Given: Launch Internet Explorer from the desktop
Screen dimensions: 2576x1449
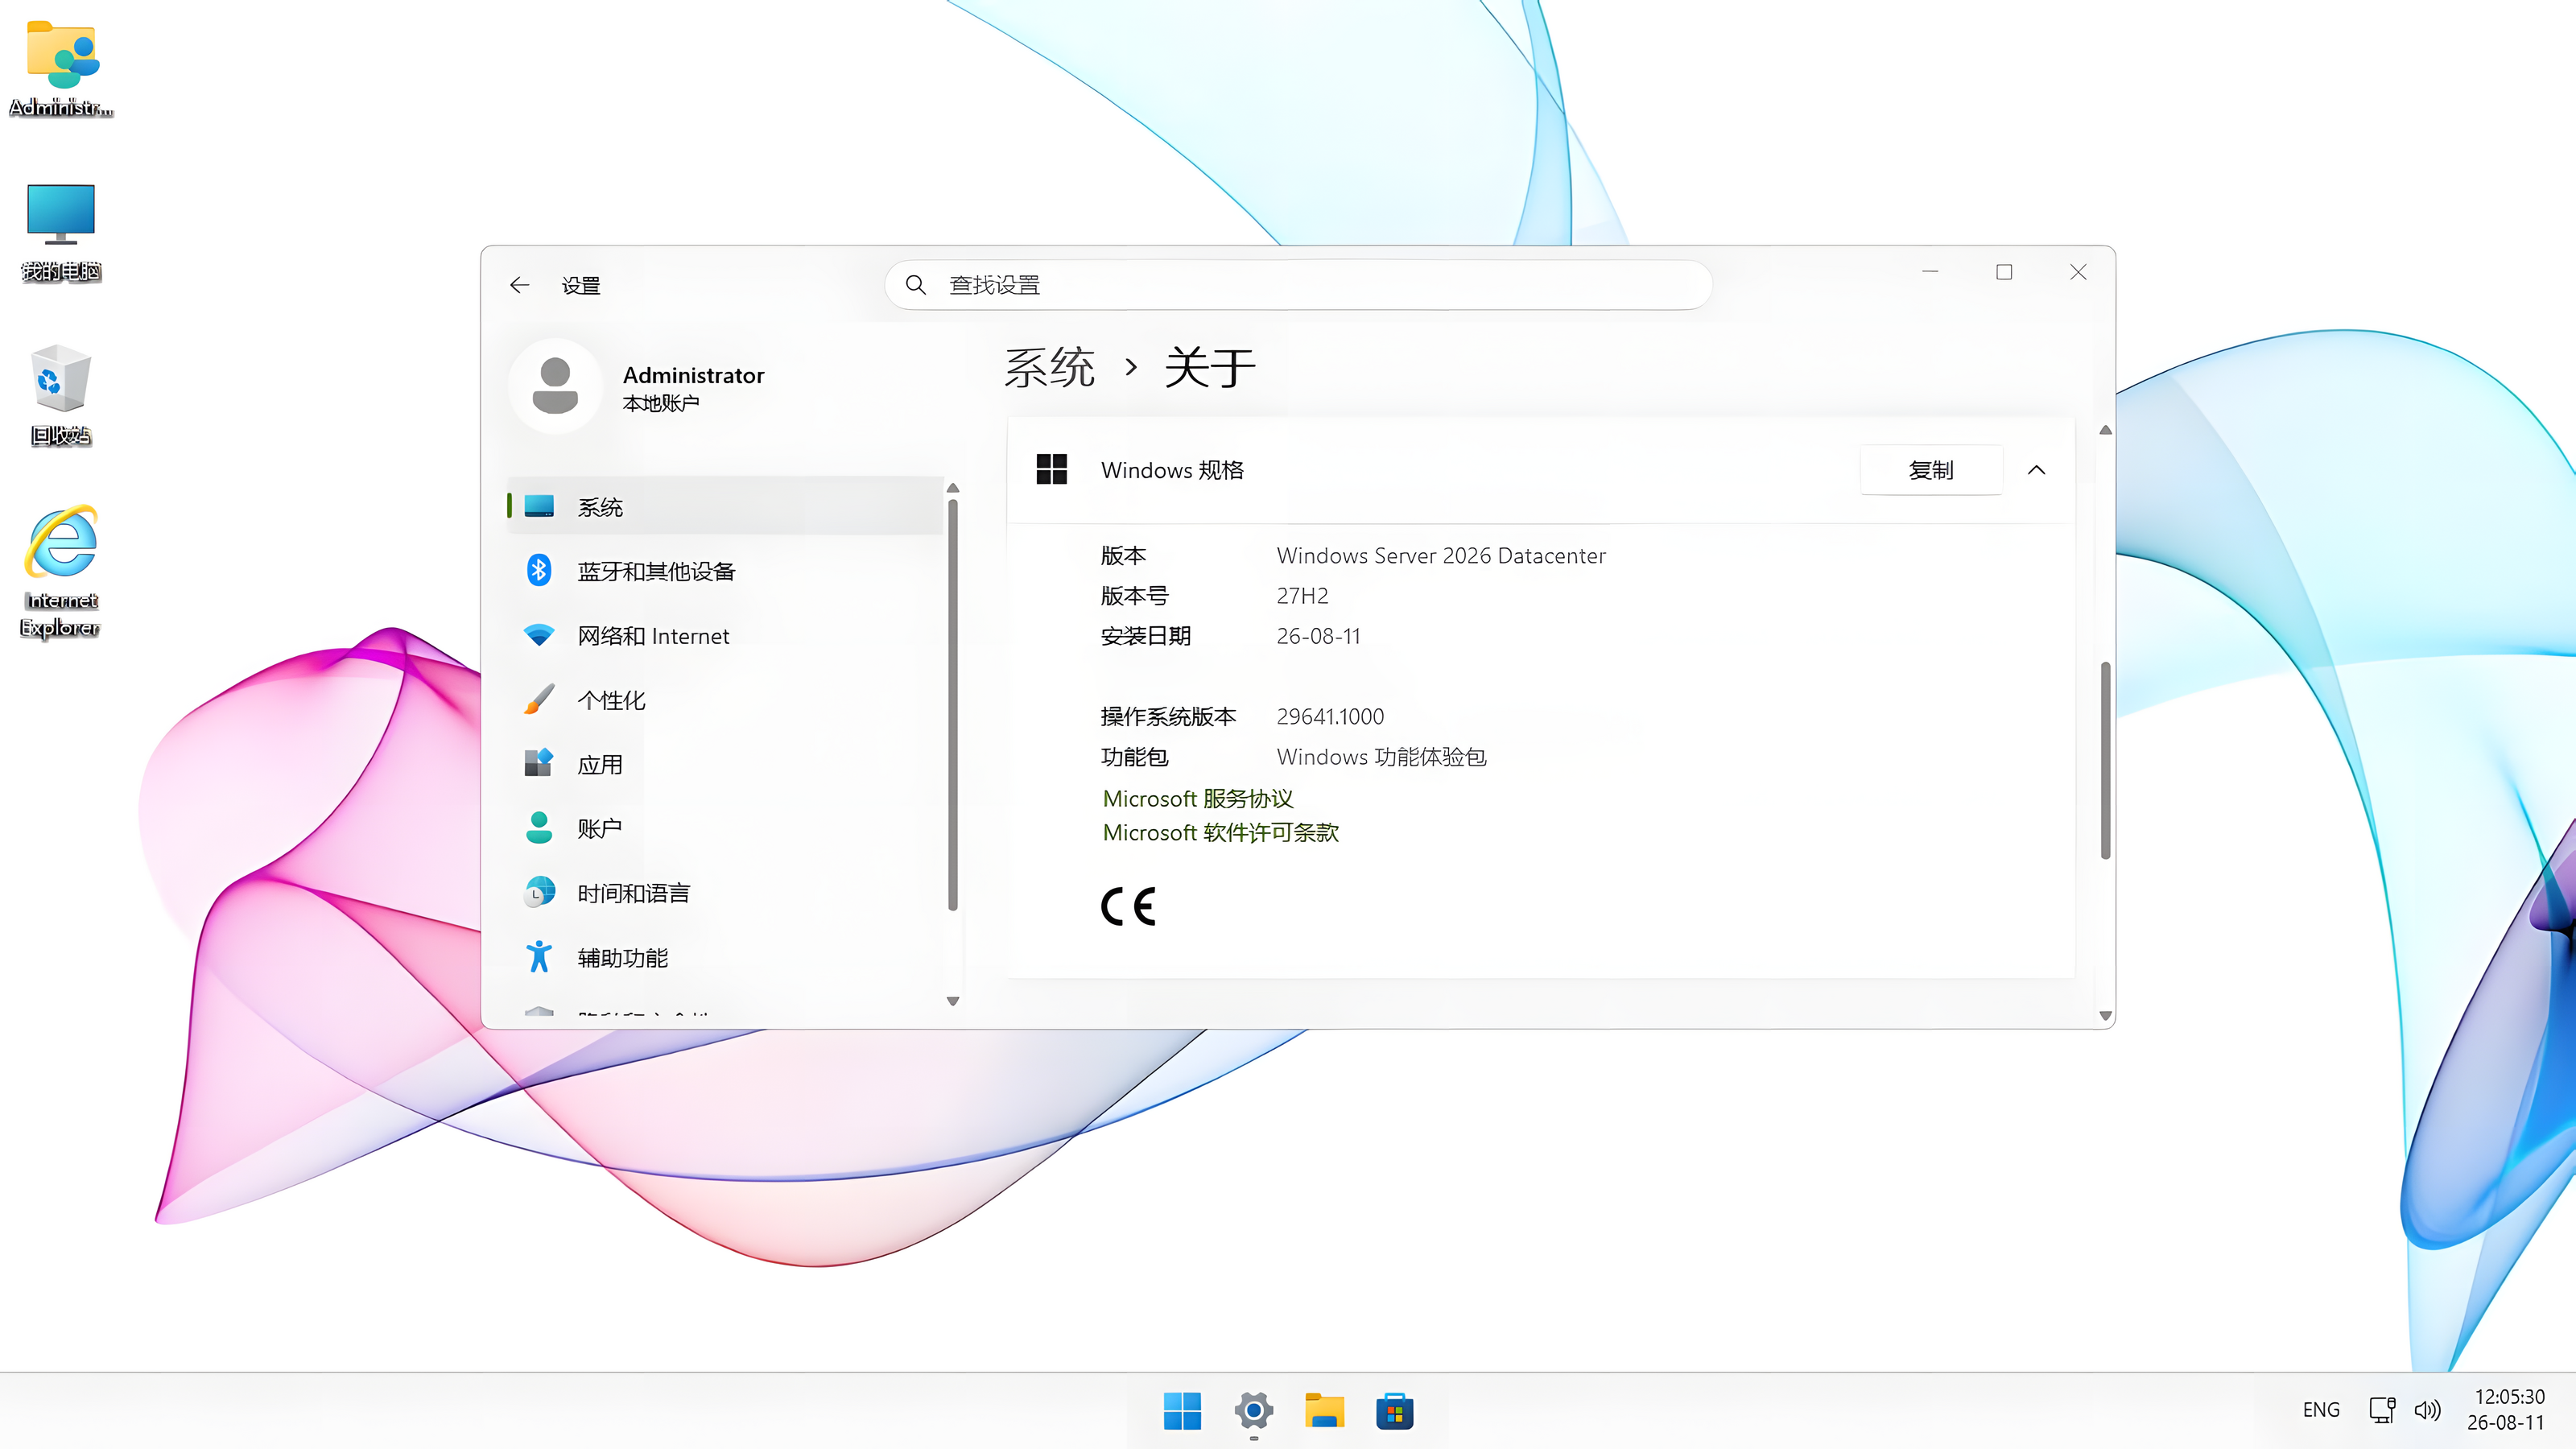Looking at the screenshot, I should [x=61, y=571].
